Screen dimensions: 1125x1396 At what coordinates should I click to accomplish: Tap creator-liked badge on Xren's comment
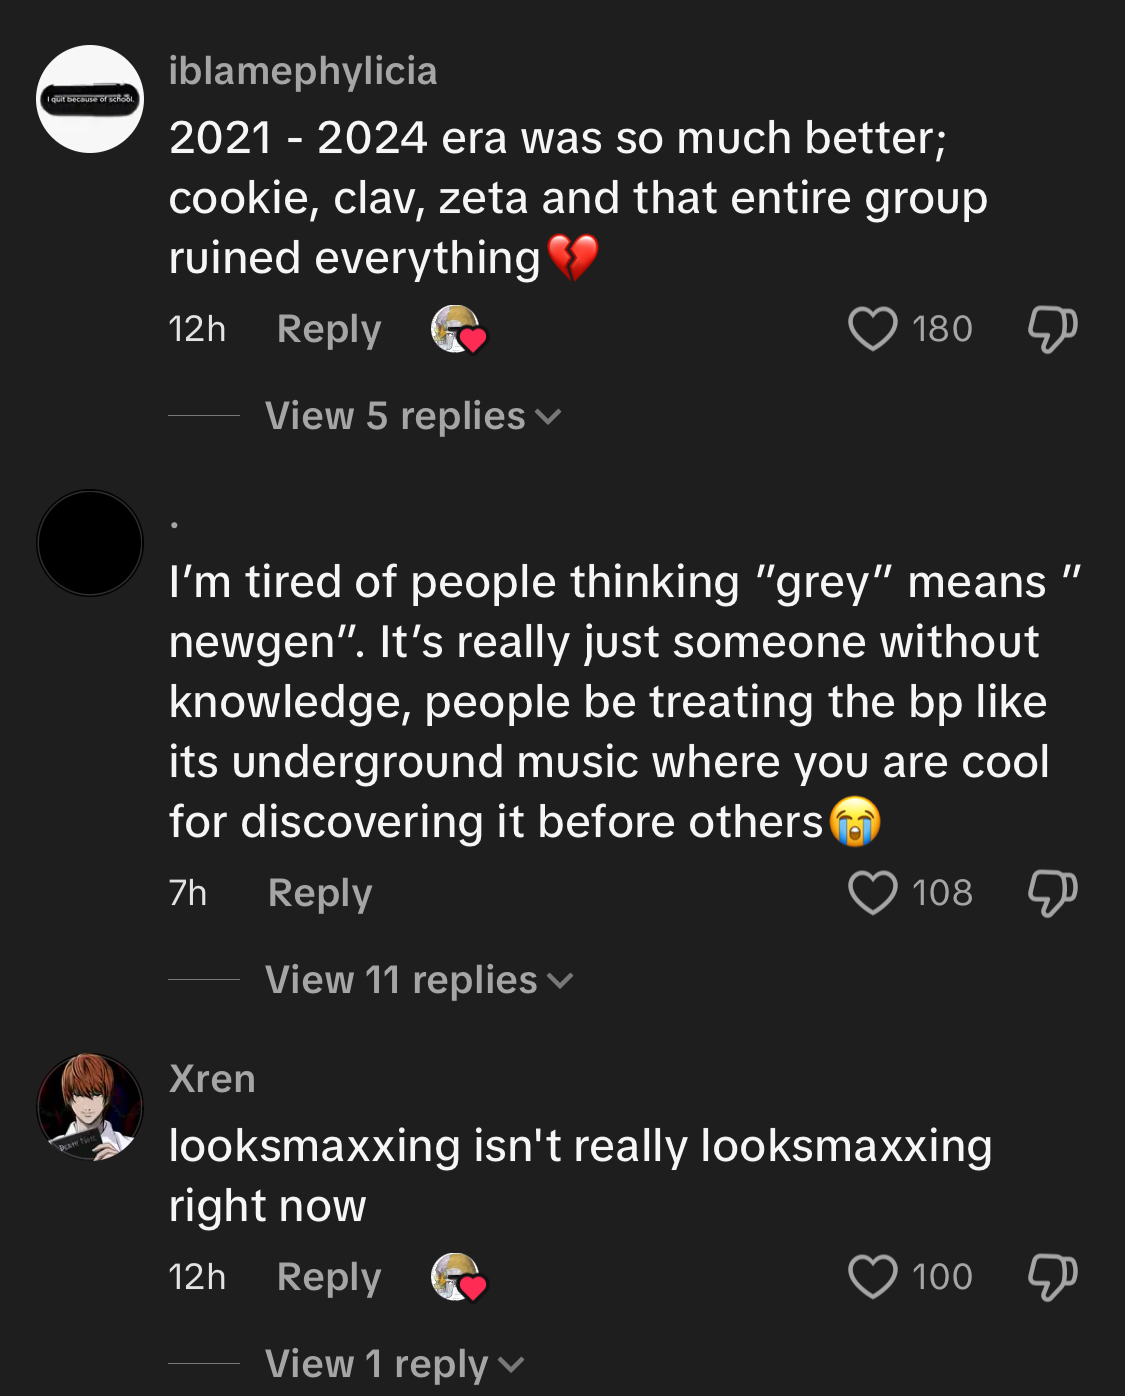[x=458, y=1278]
